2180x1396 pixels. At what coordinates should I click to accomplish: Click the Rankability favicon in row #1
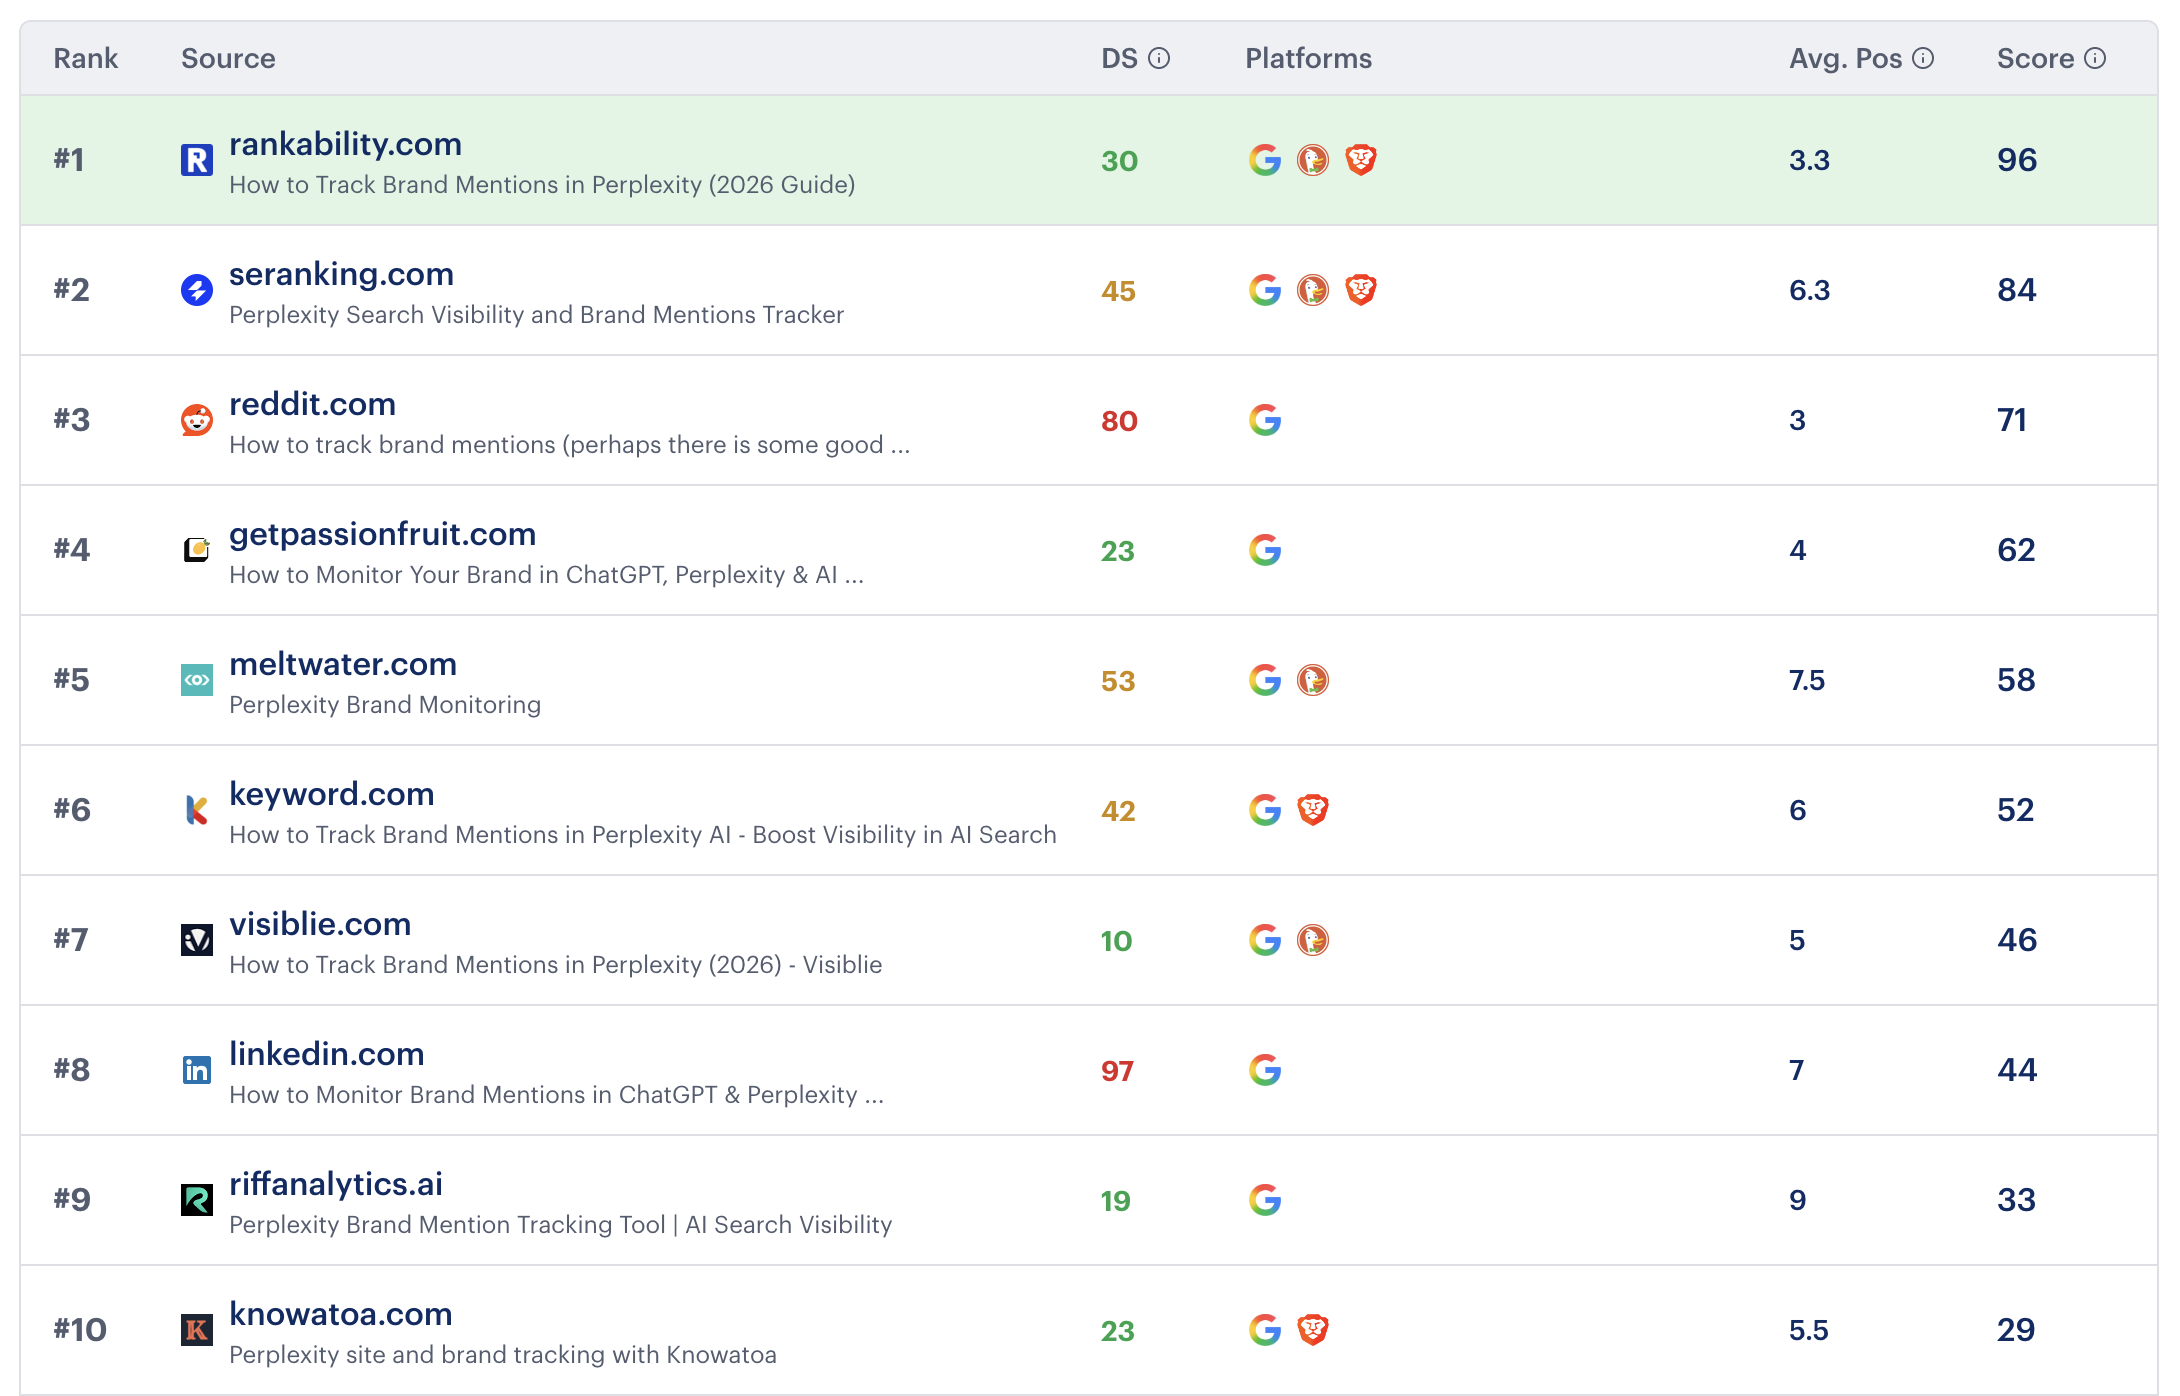[x=197, y=159]
